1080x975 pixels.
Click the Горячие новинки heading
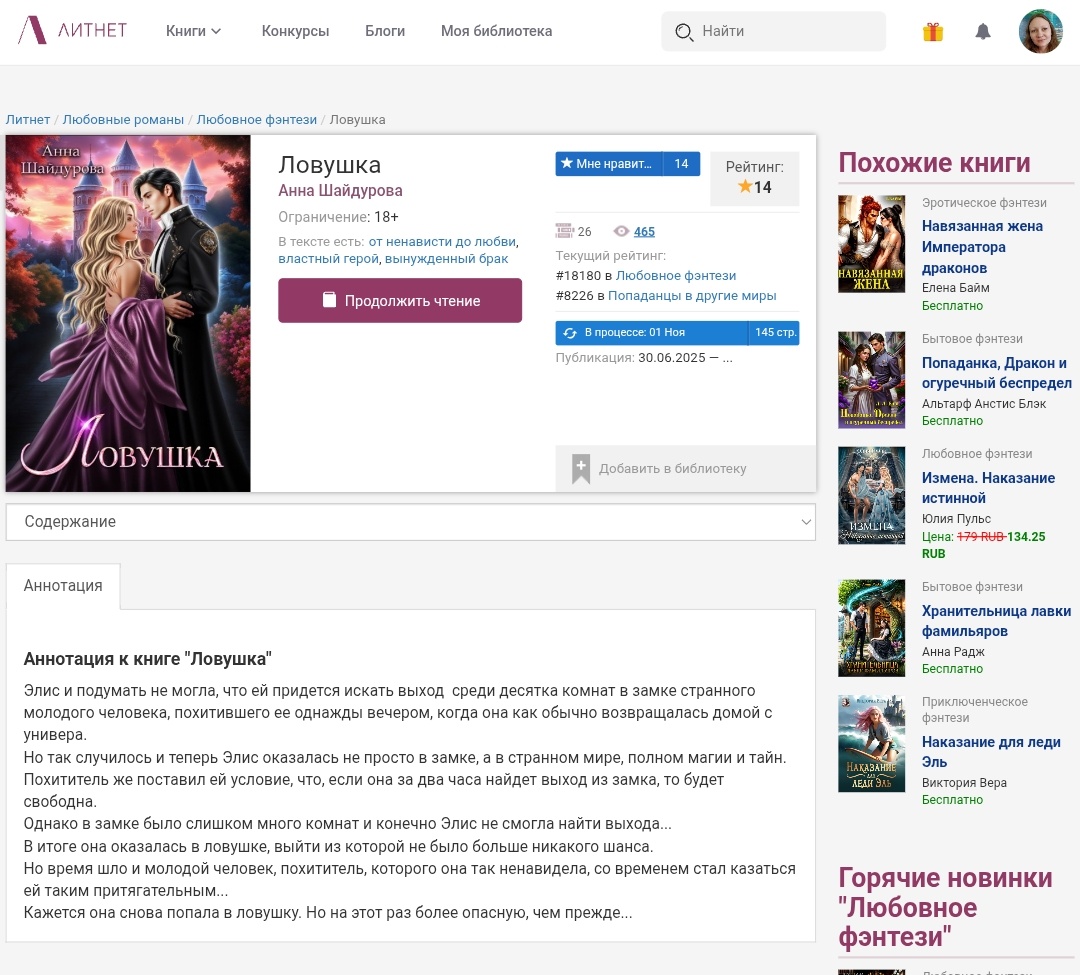click(945, 907)
